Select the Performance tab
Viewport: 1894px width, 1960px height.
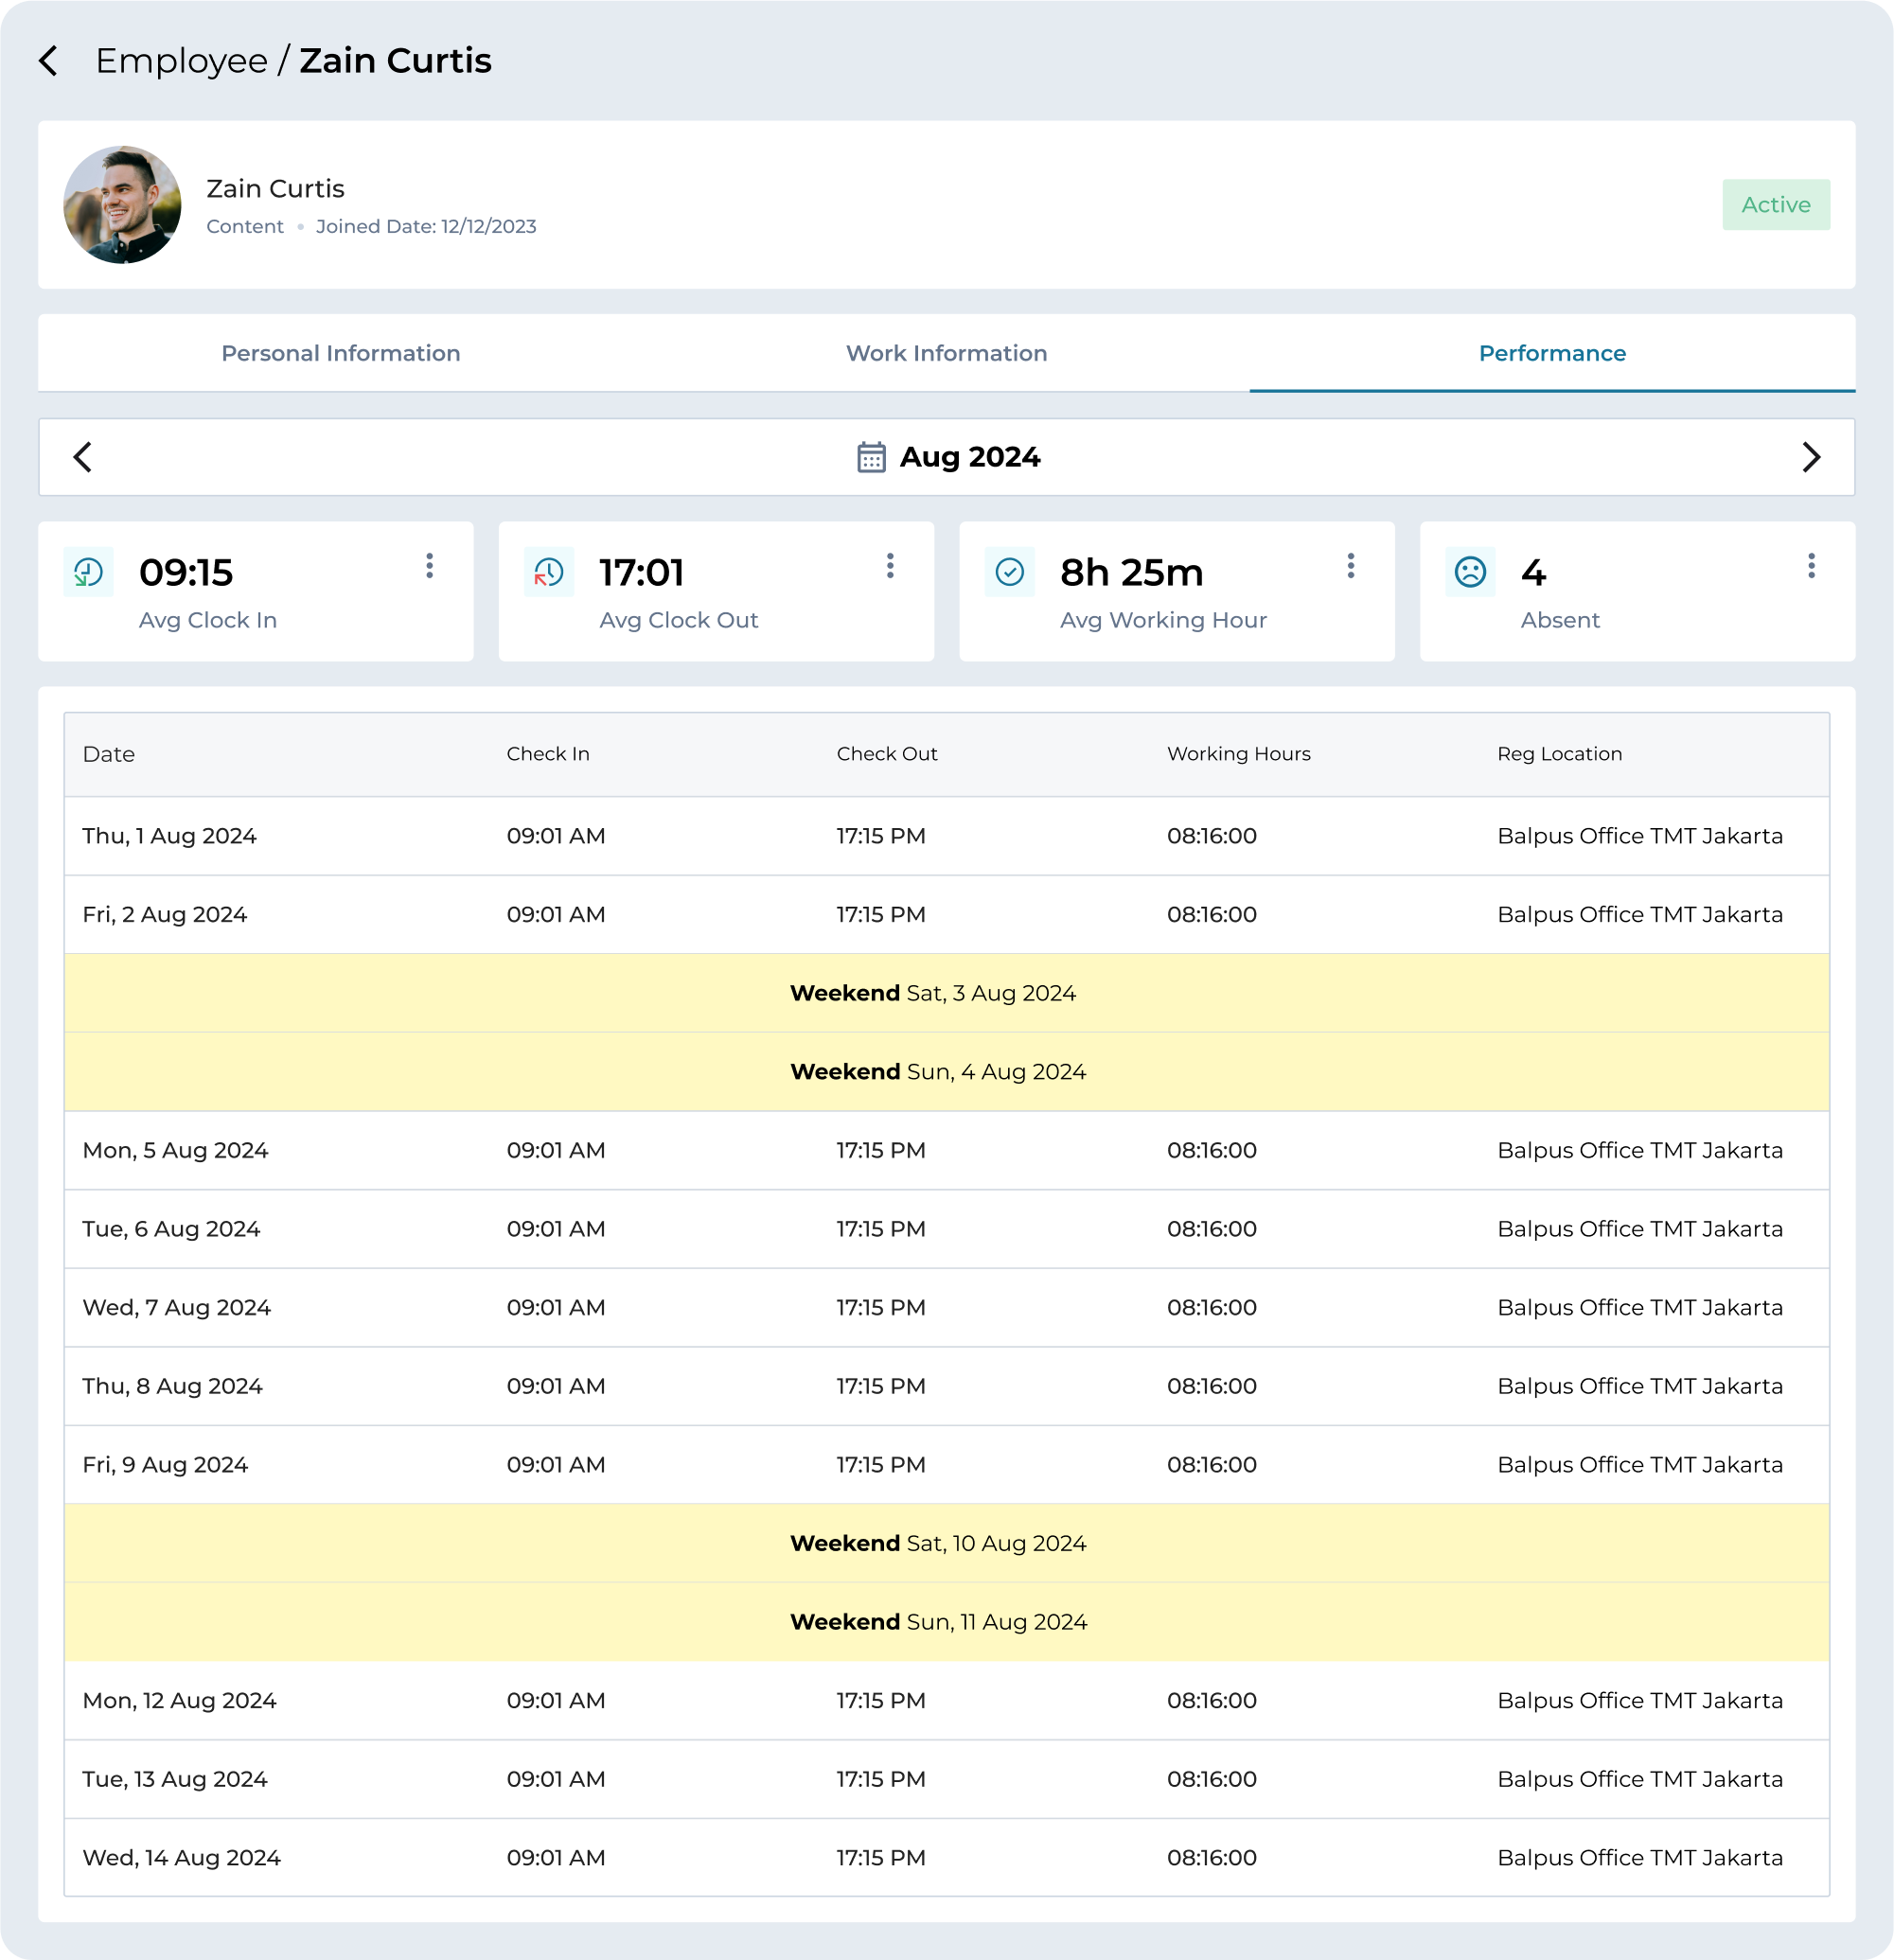point(1551,353)
